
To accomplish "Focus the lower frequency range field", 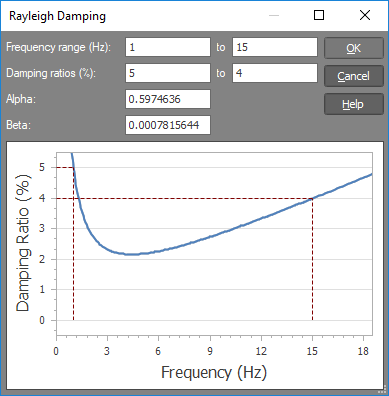I will click(168, 47).
